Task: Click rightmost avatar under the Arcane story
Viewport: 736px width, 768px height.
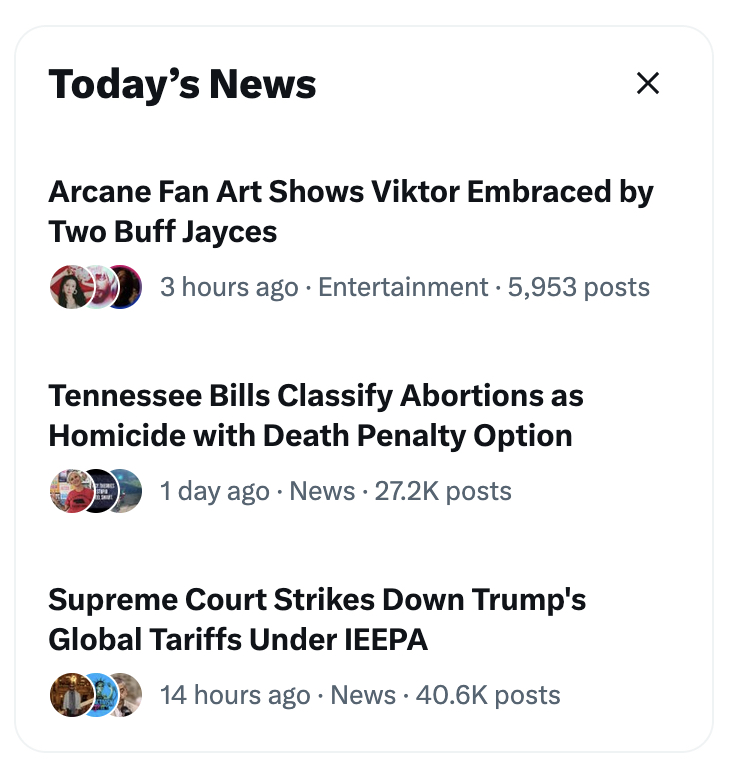Action: click(125, 288)
